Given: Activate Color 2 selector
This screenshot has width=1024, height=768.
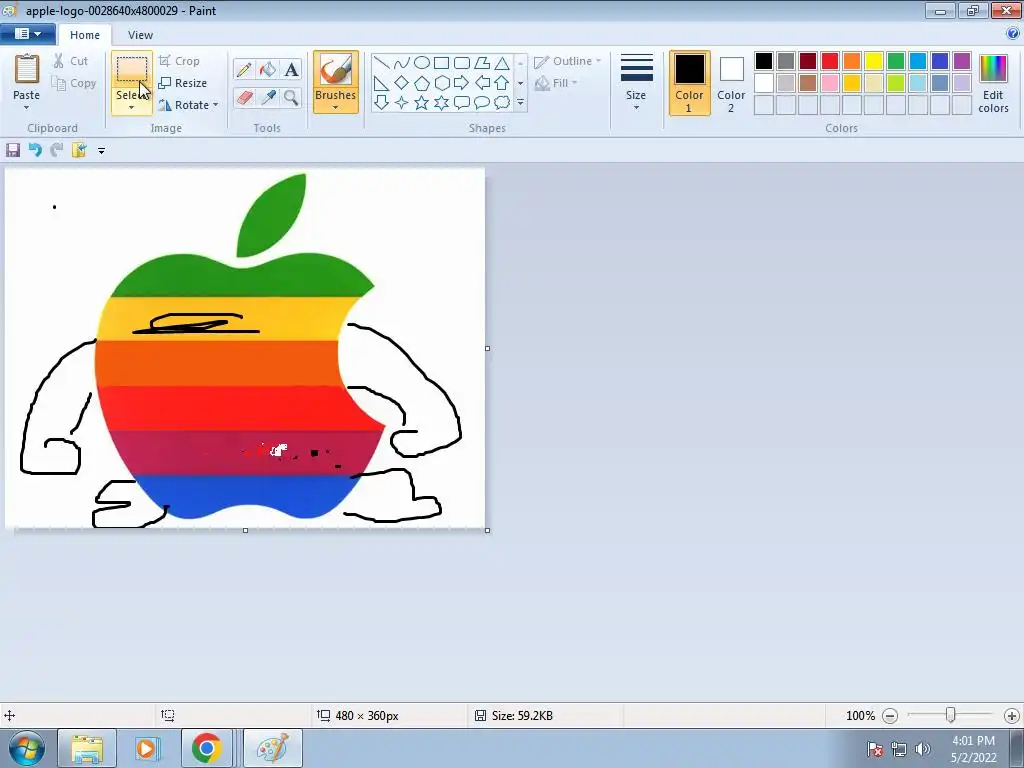Looking at the screenshot, I should [x=731, y=83].
